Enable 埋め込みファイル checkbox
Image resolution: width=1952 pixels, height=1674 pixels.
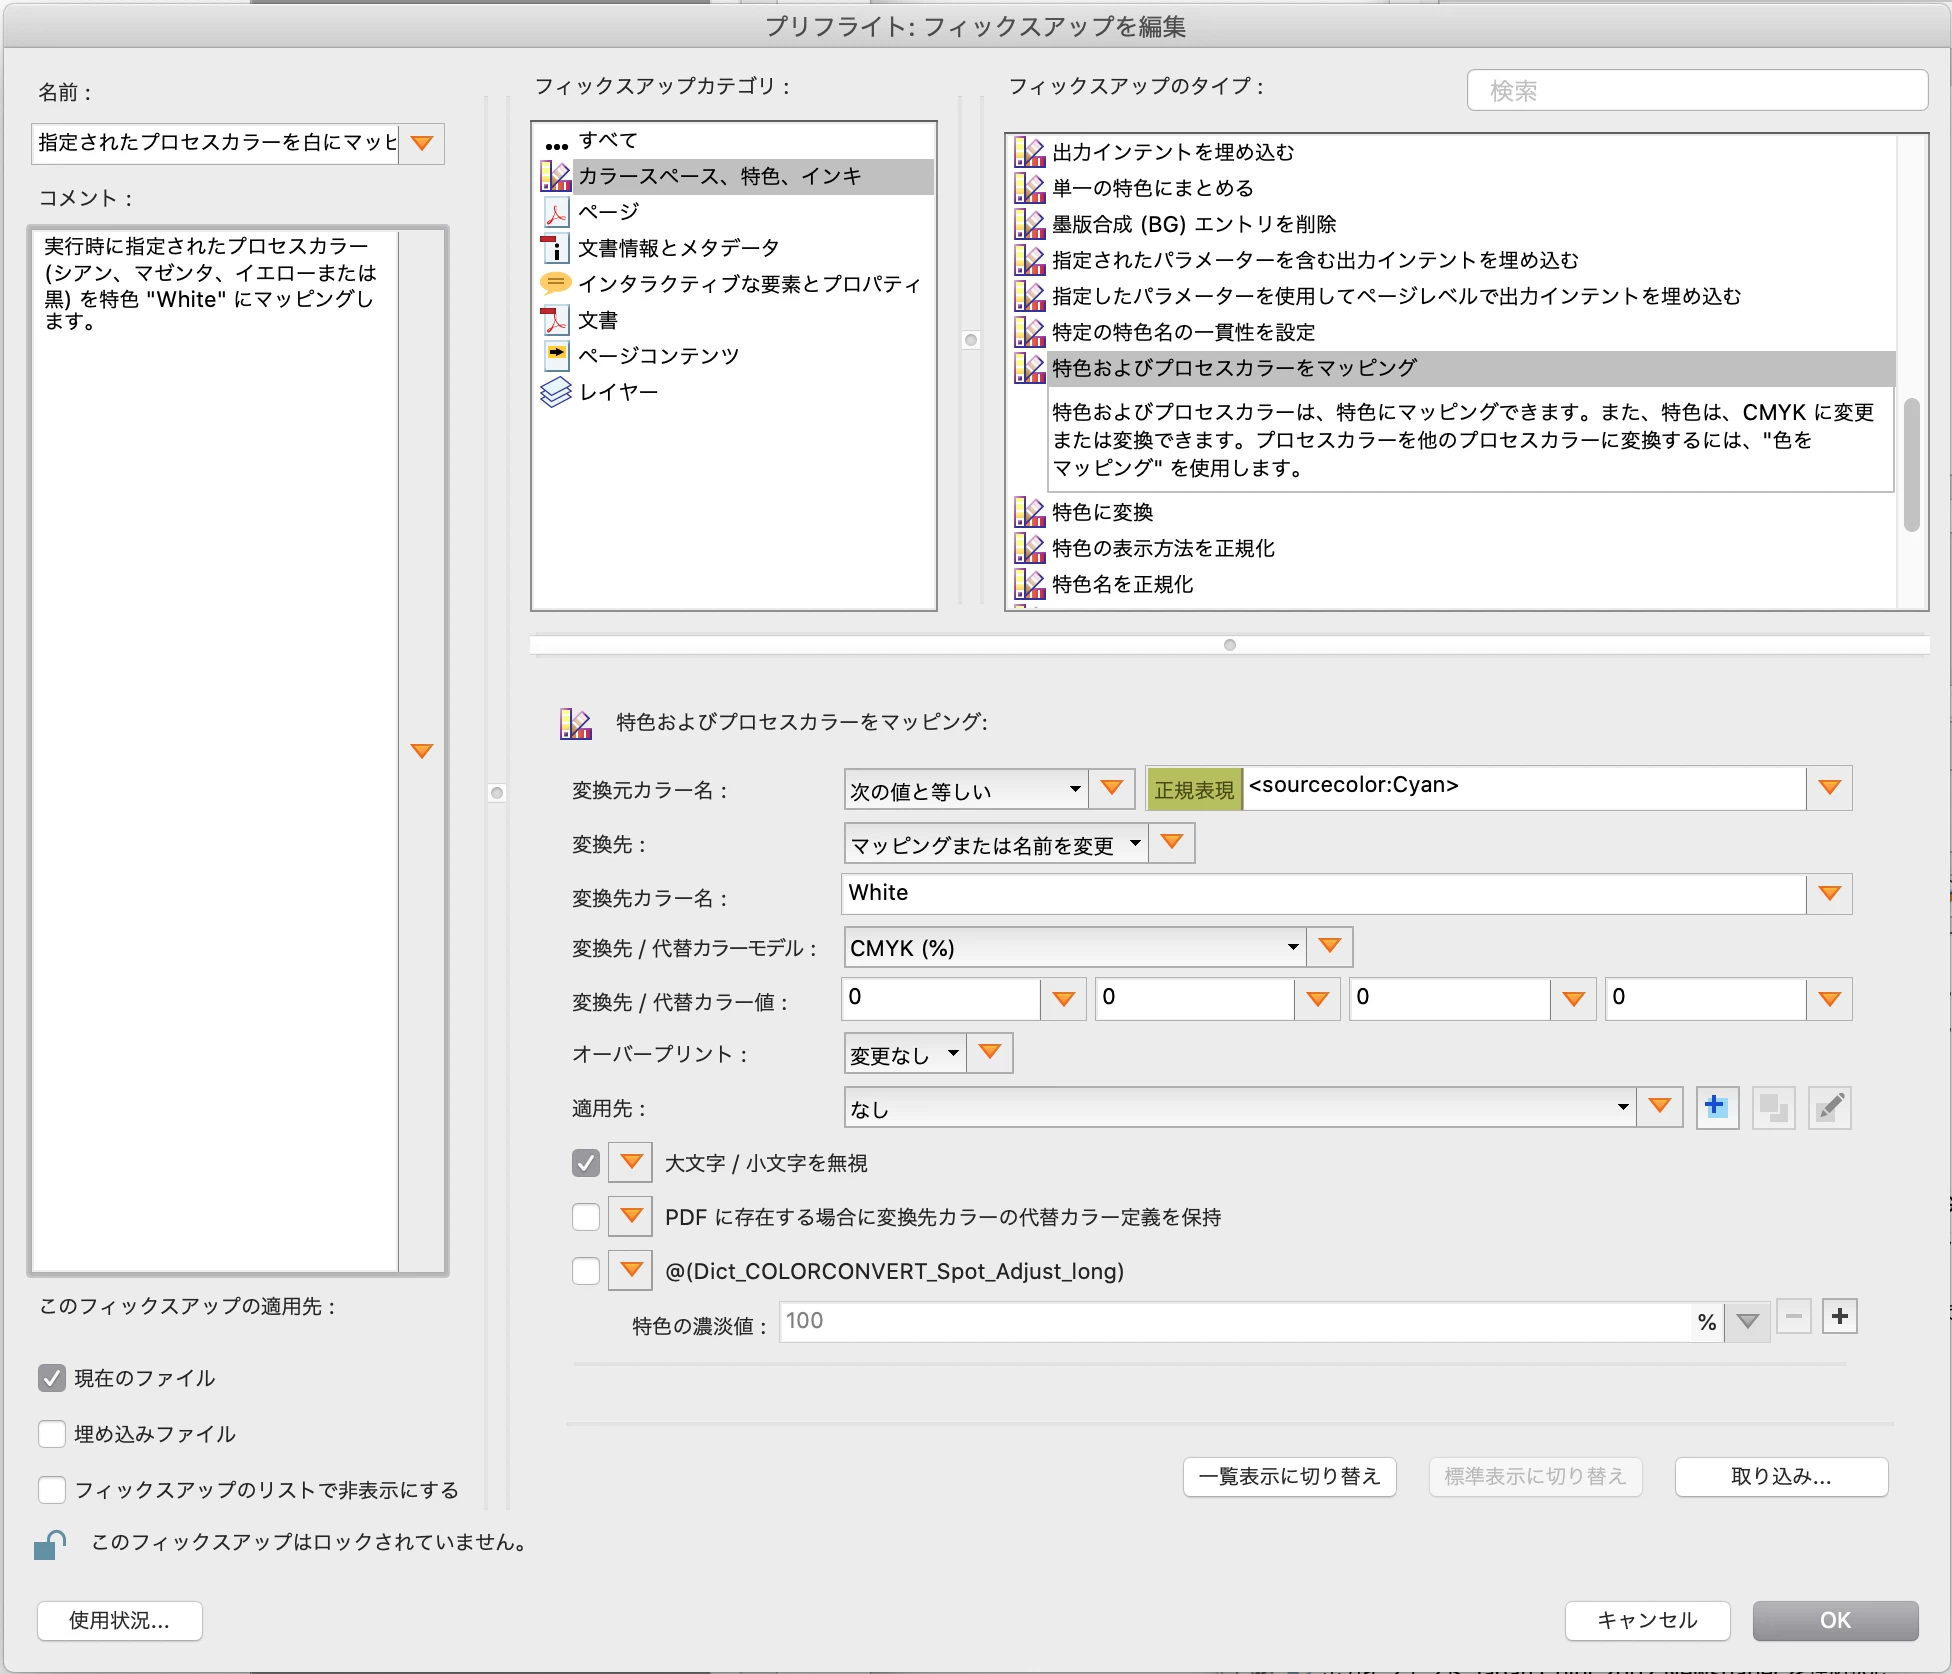point(52,1434)
